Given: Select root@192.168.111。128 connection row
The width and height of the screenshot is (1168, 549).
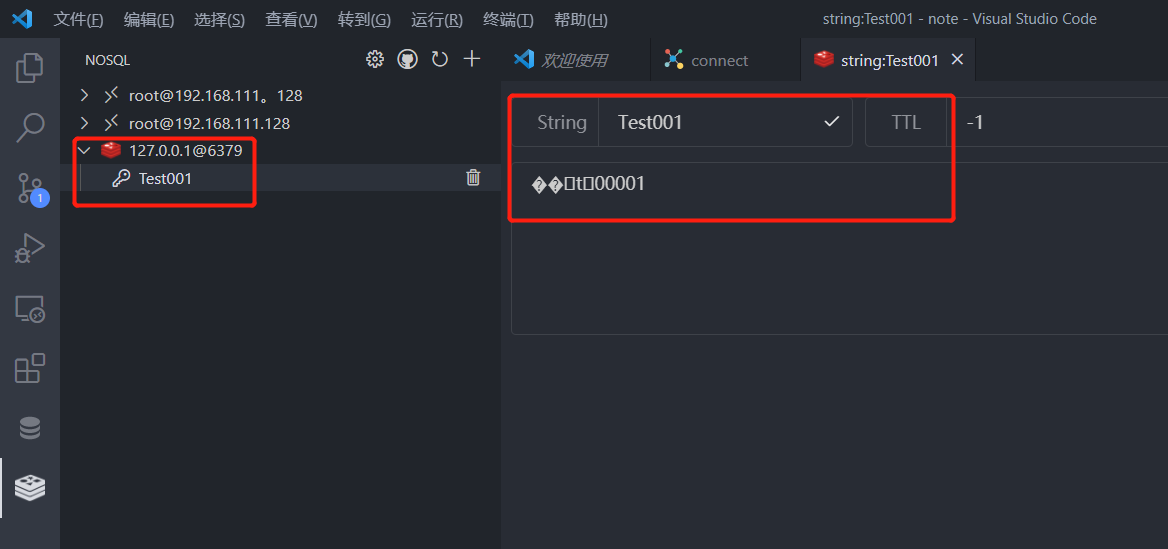Looking at the screenshot, I should (280, 95).
